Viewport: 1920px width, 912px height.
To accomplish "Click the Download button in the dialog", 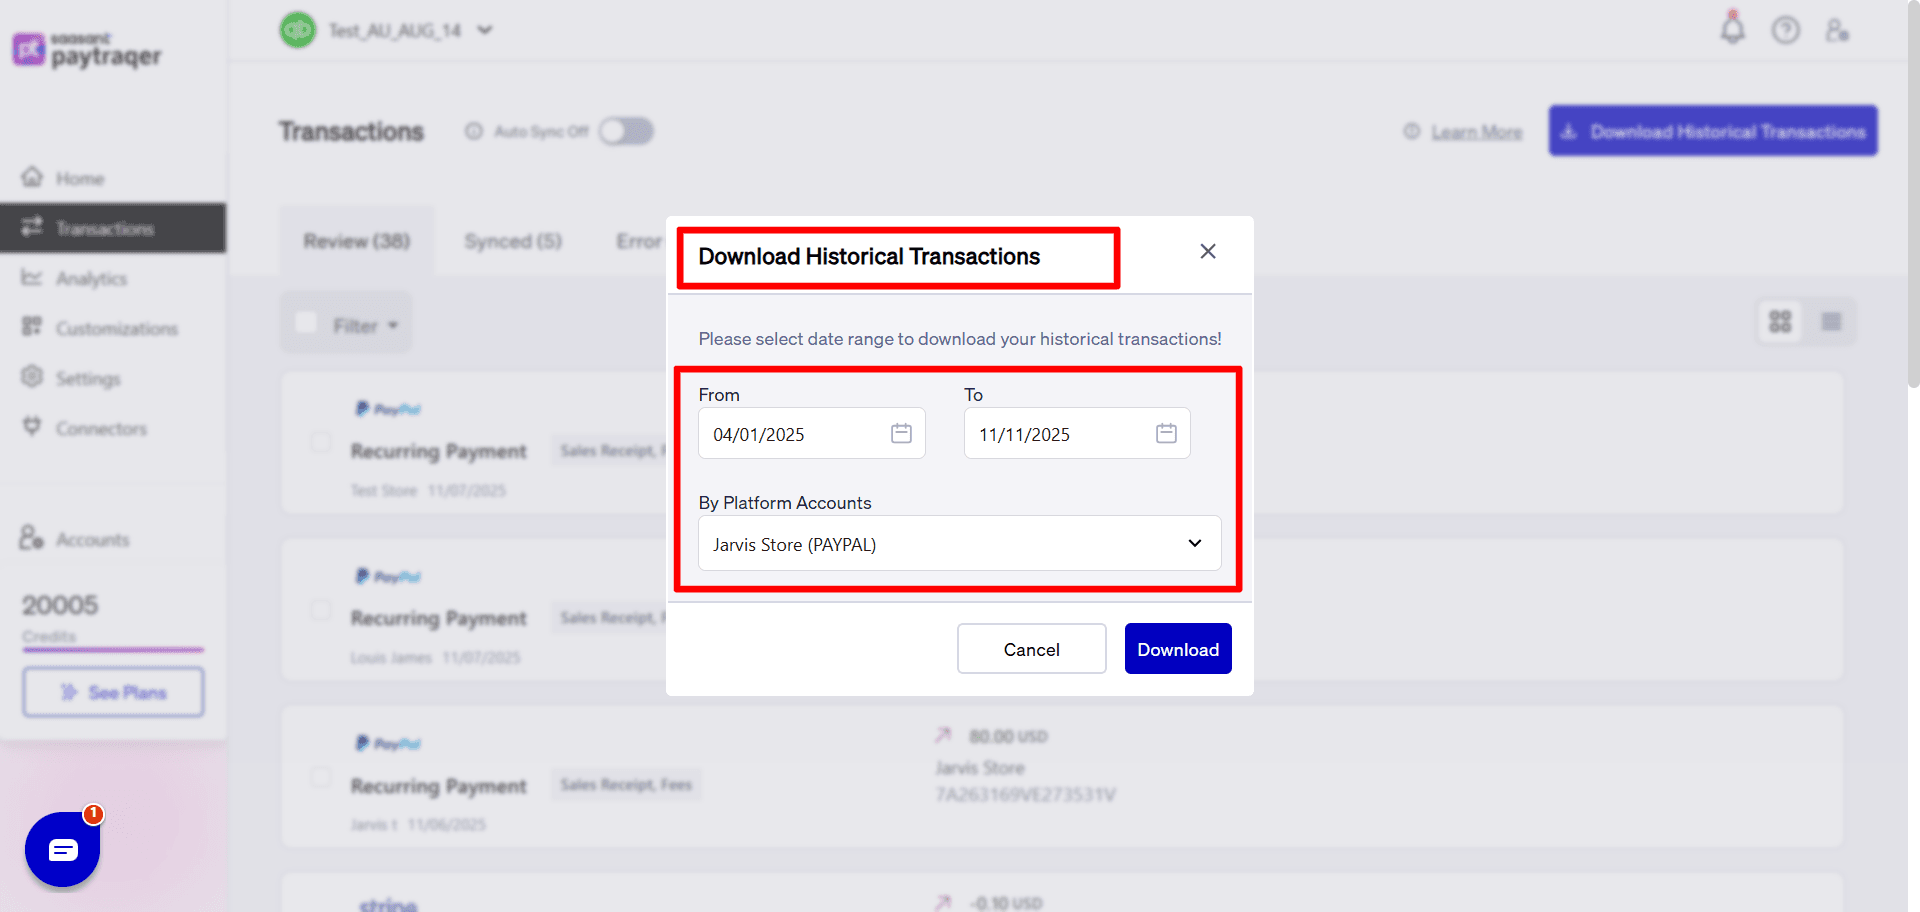I will click(x=1178, y=648).
